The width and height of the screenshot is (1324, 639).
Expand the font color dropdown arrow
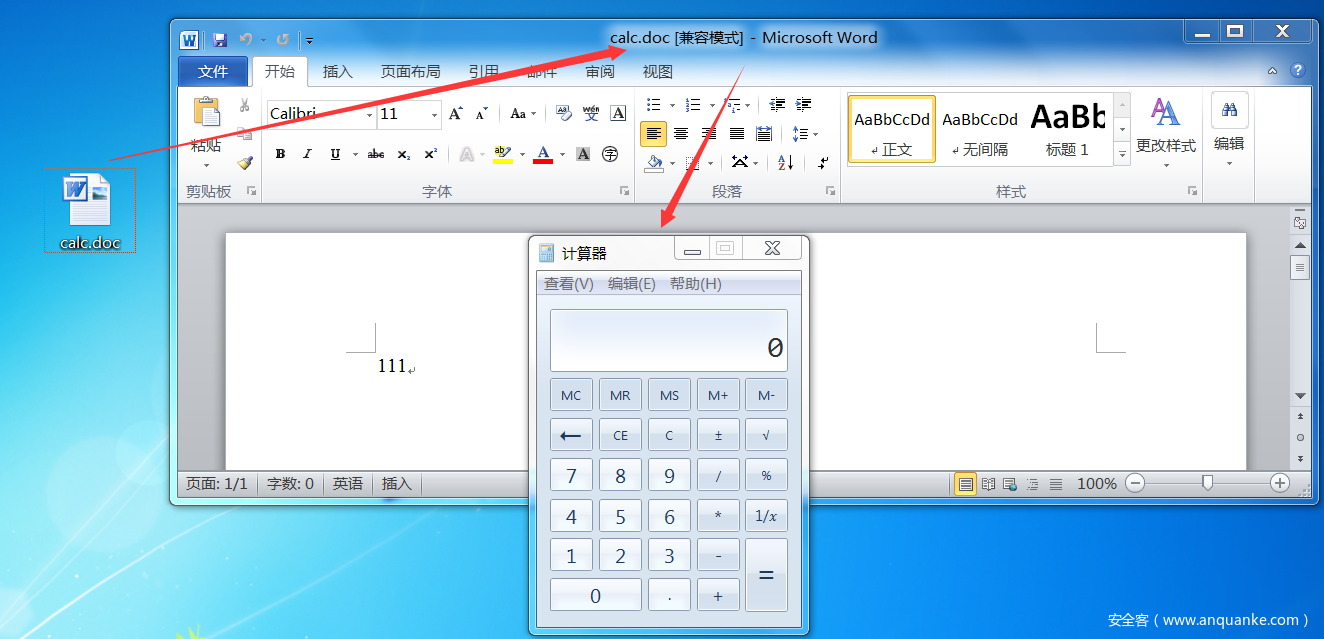click(x=562, y=154)
